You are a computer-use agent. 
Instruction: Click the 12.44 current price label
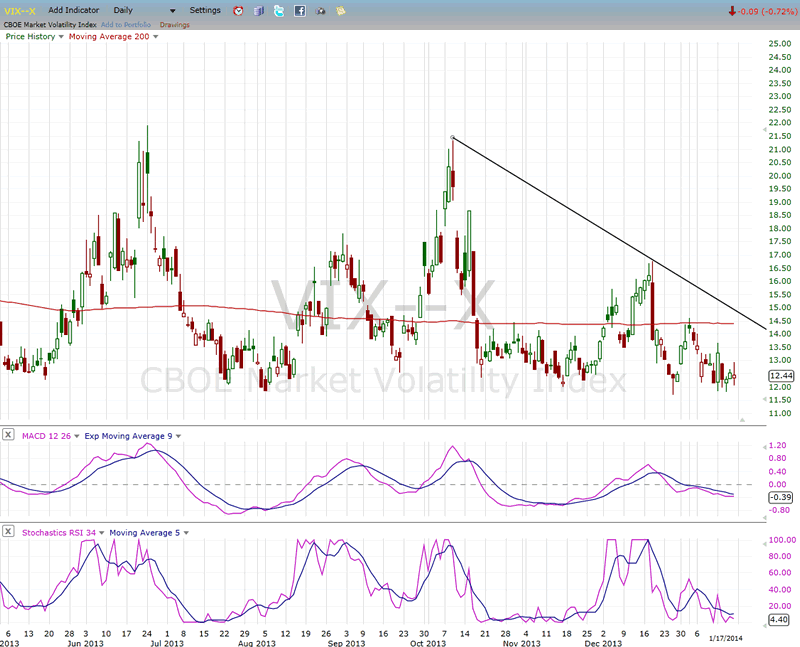click(x=780, y=374)
